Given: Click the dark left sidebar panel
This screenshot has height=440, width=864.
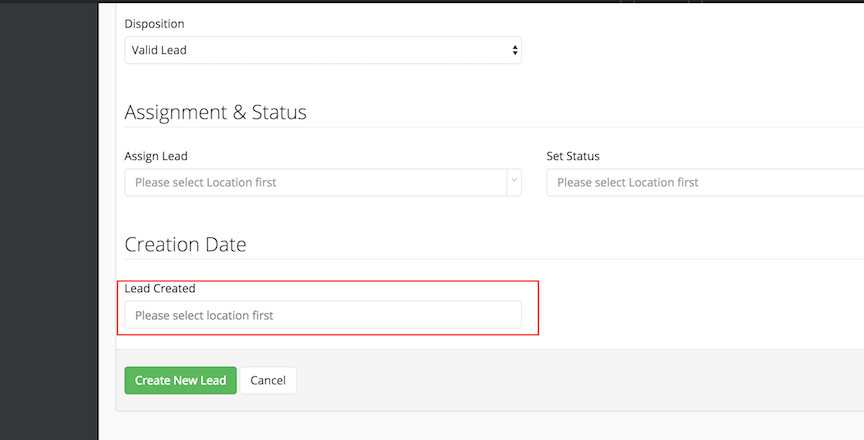Looking at the screenshot, I should (48, 220).
